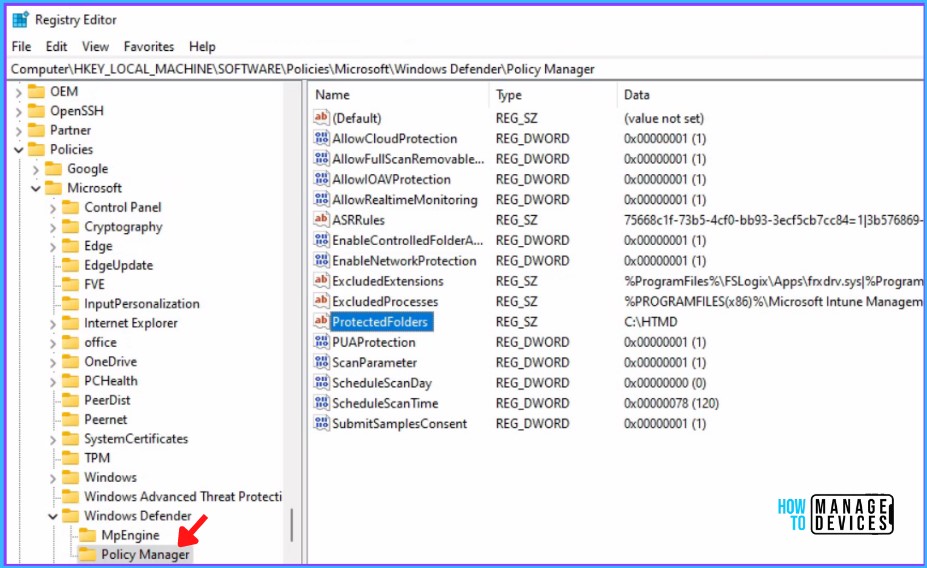Image resolution: width=927 pixels, height=568 pixels.
Task: Select the PCHealth tree key
Action: point(111,381)
